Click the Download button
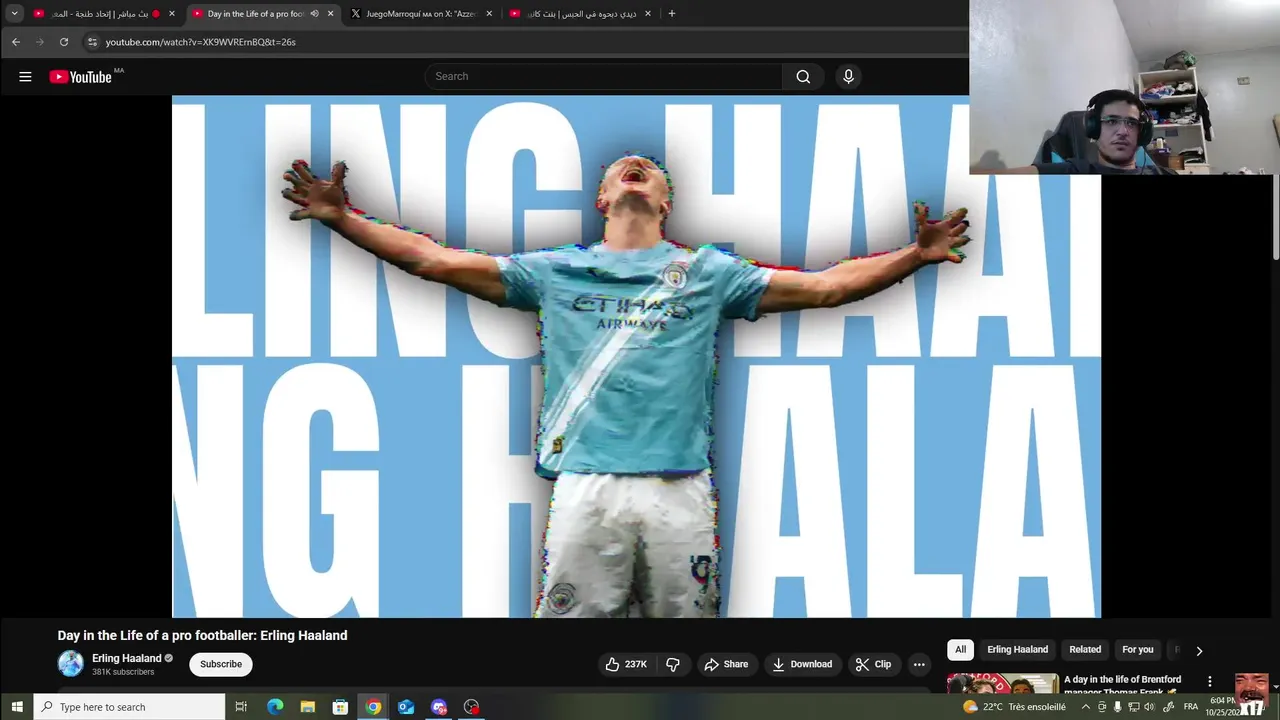This screenshot has width=1280, height=720. click(x=802, y=664)
